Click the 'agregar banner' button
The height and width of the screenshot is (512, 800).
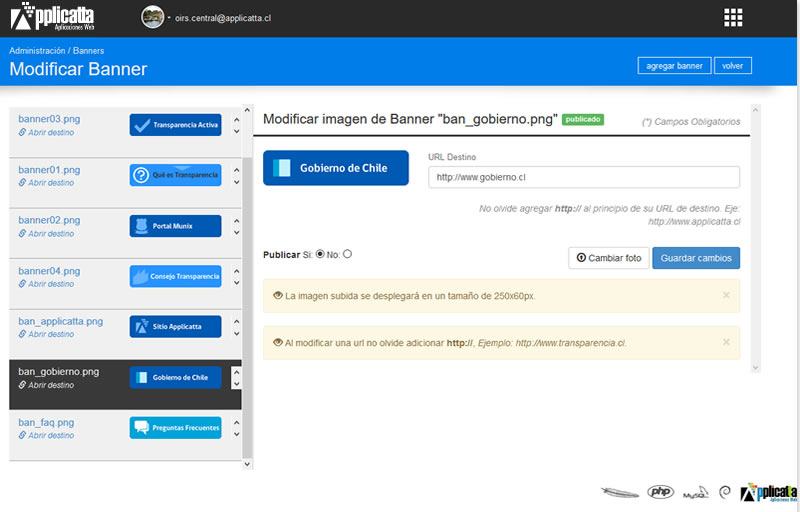pos(673,65)
